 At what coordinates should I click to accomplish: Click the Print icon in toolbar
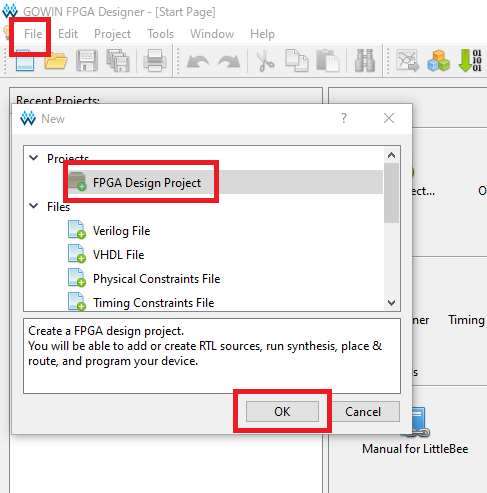point(155,61)
